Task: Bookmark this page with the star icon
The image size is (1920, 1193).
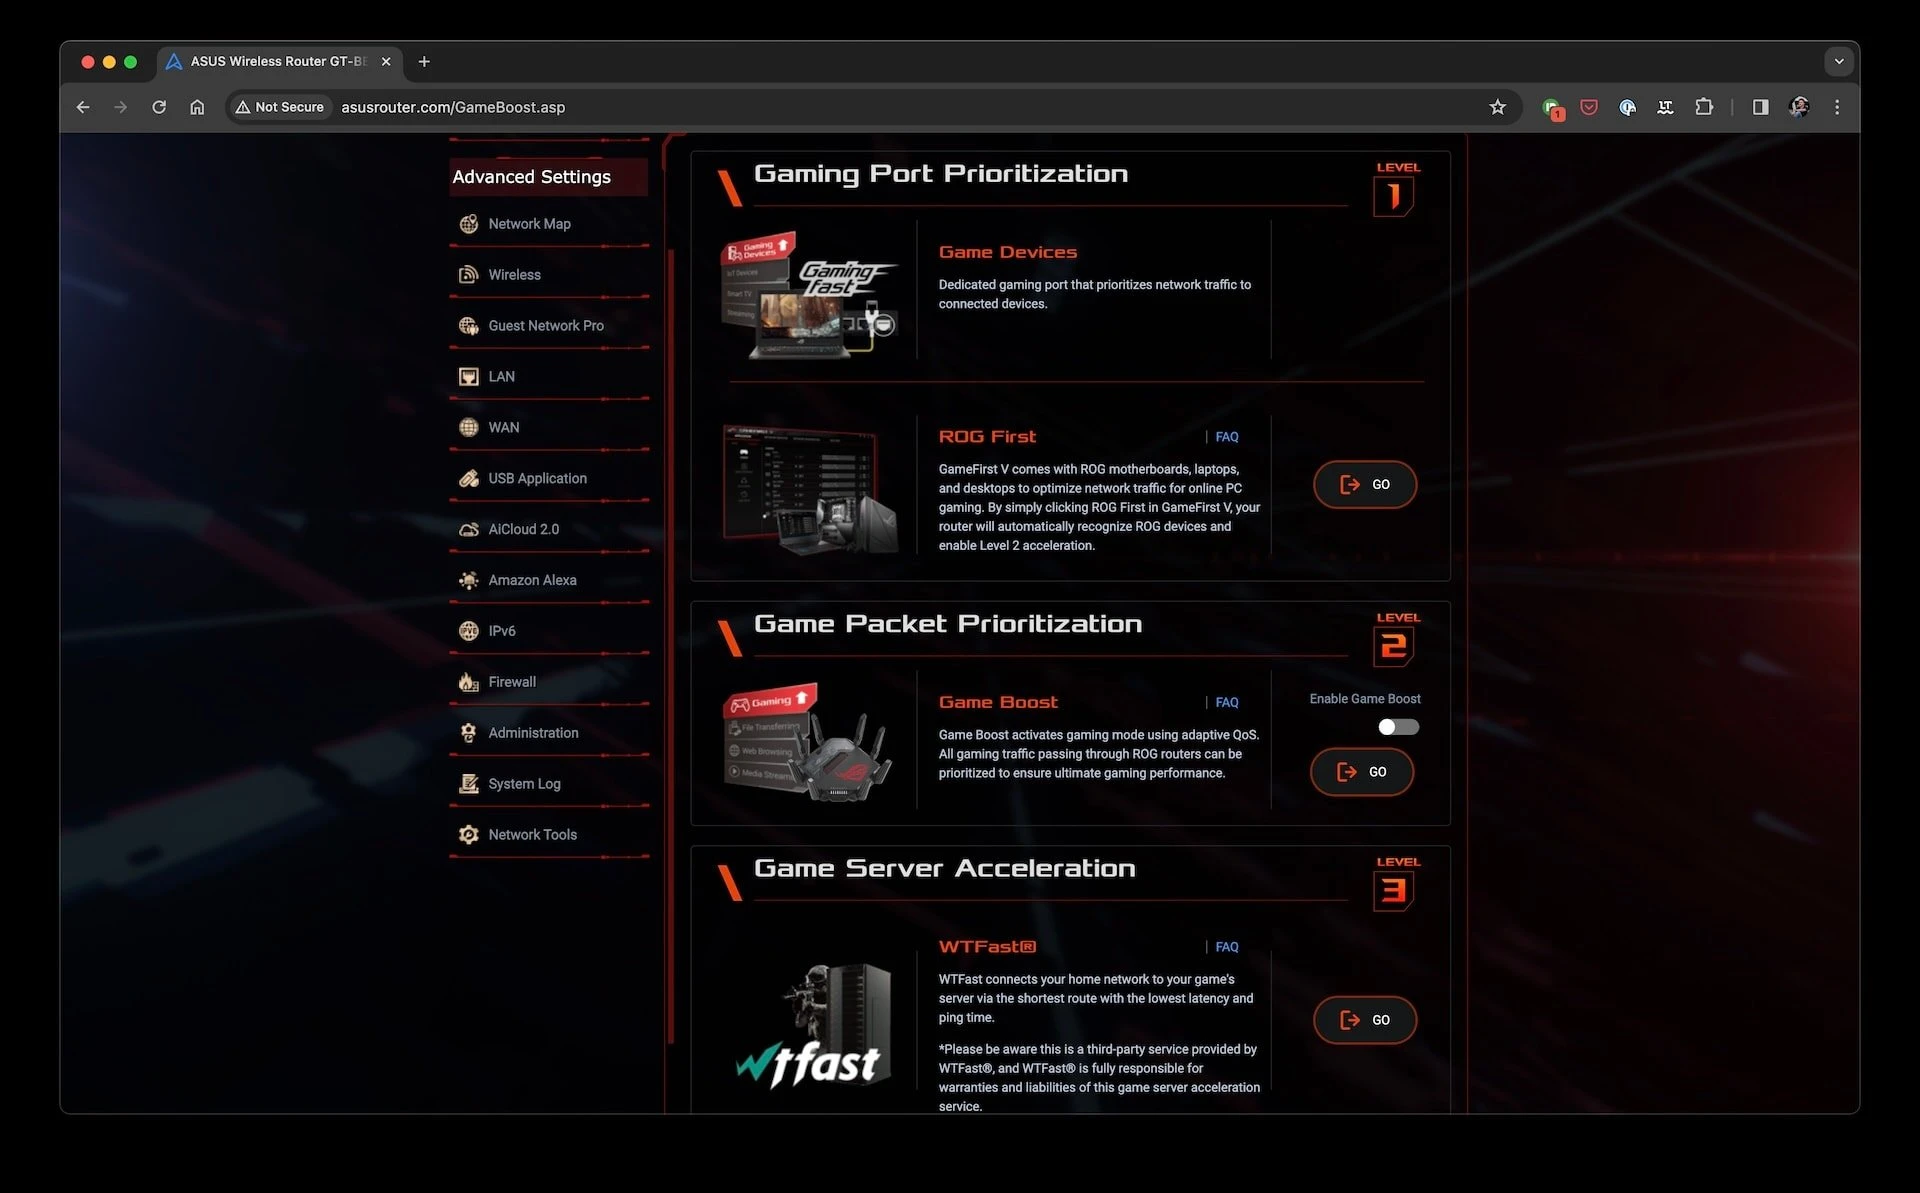Action: (x=1497, y=107)
